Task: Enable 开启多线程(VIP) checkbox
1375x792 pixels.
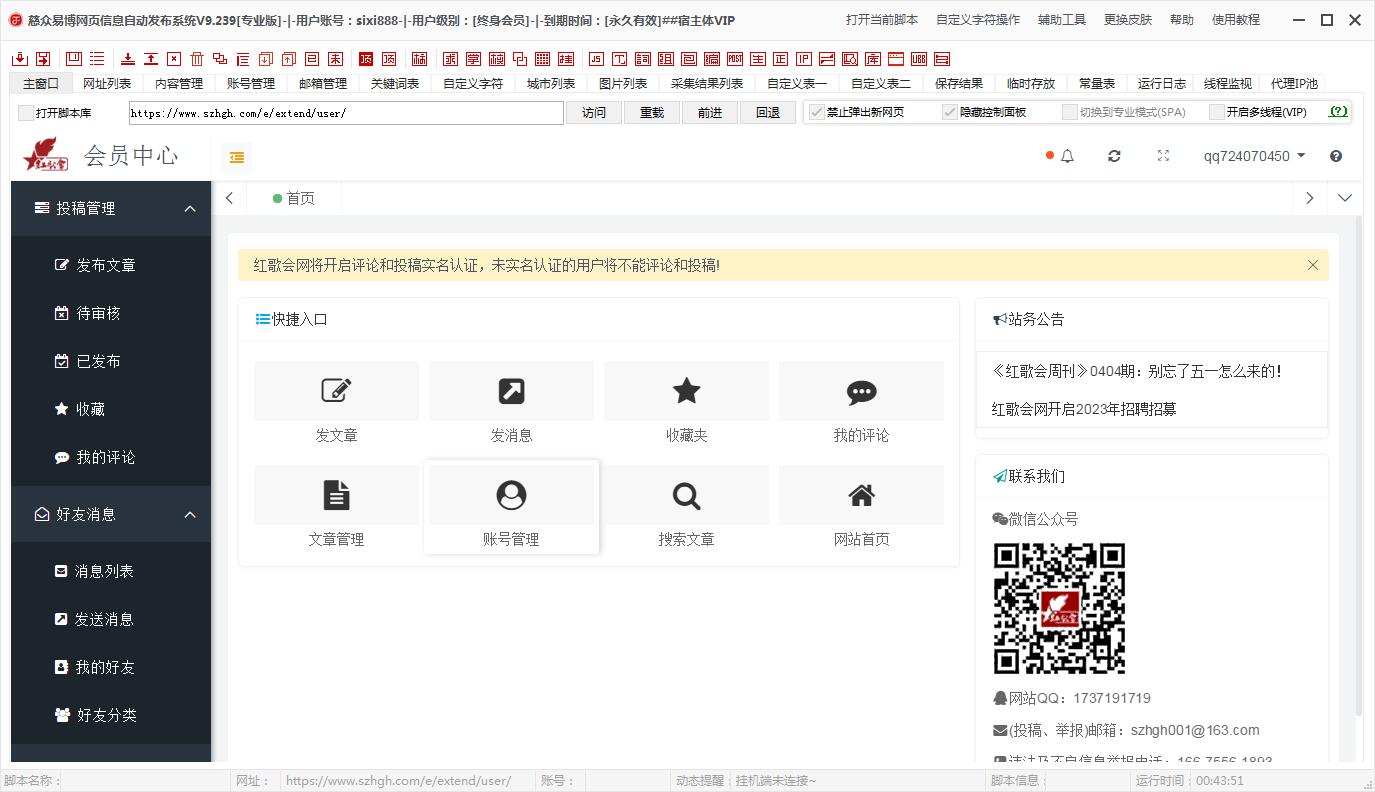Action: click(1217, 112)
